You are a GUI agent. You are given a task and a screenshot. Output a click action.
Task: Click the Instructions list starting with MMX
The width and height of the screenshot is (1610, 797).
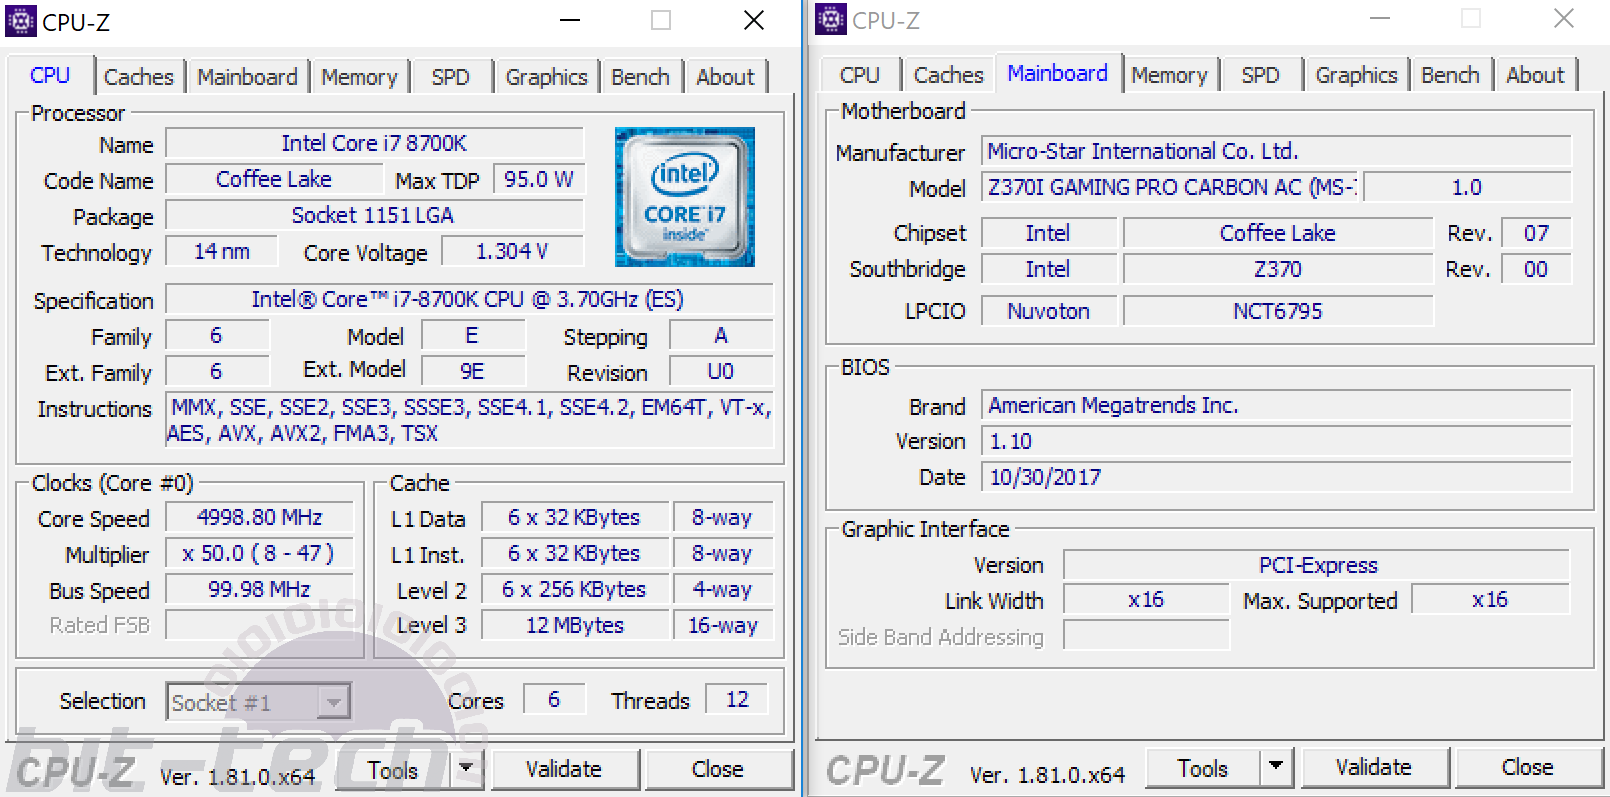tap(469, 420)
